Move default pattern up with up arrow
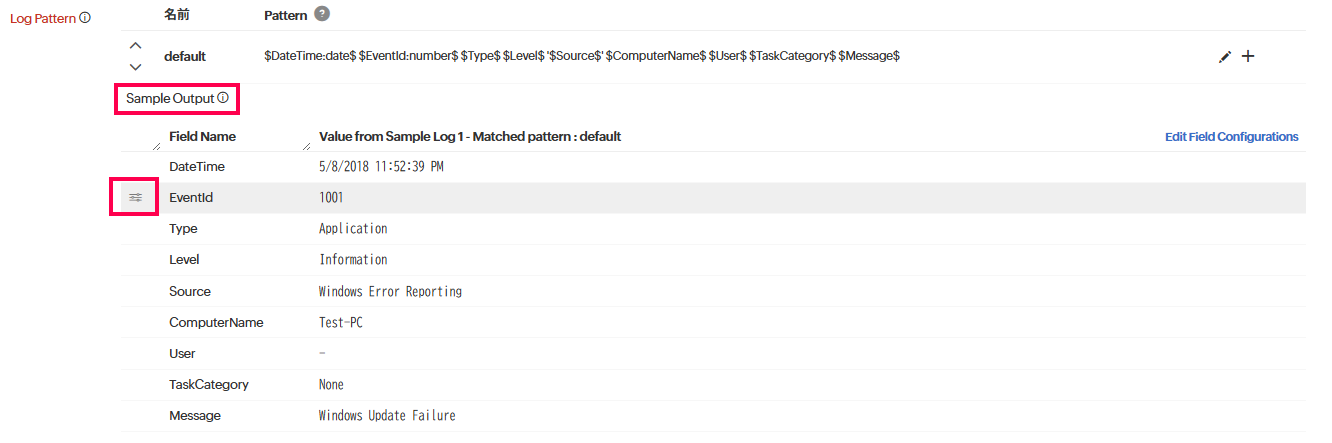The image size is (1332, 443). tap(136, 46)
